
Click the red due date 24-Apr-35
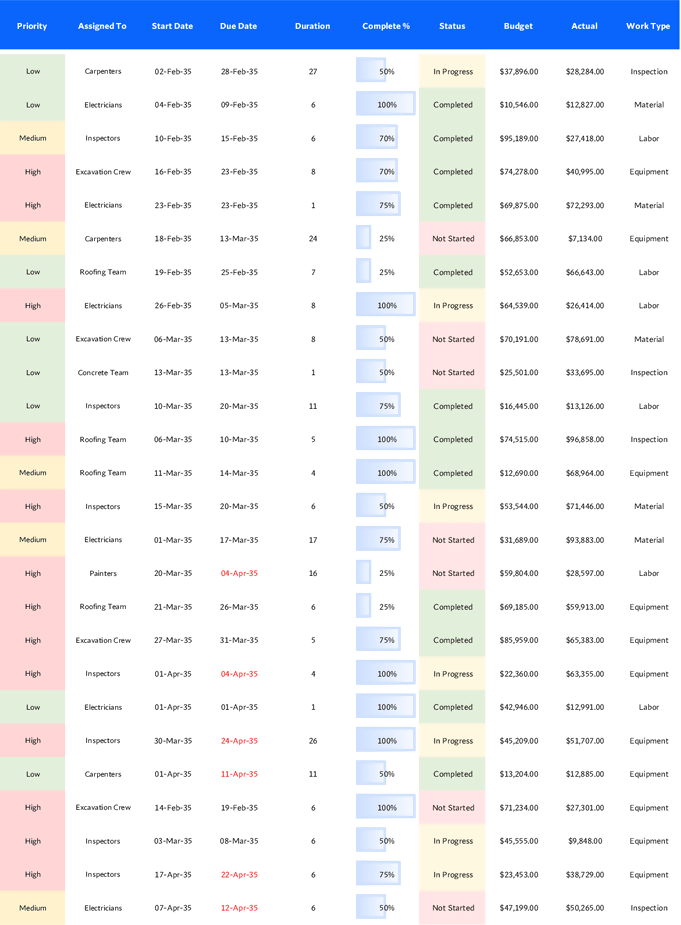pos(239,741)
